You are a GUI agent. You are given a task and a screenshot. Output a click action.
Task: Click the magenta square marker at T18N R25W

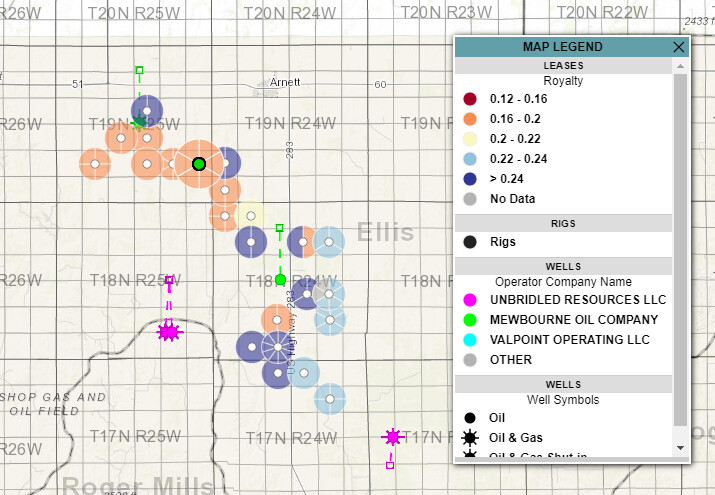169,279
